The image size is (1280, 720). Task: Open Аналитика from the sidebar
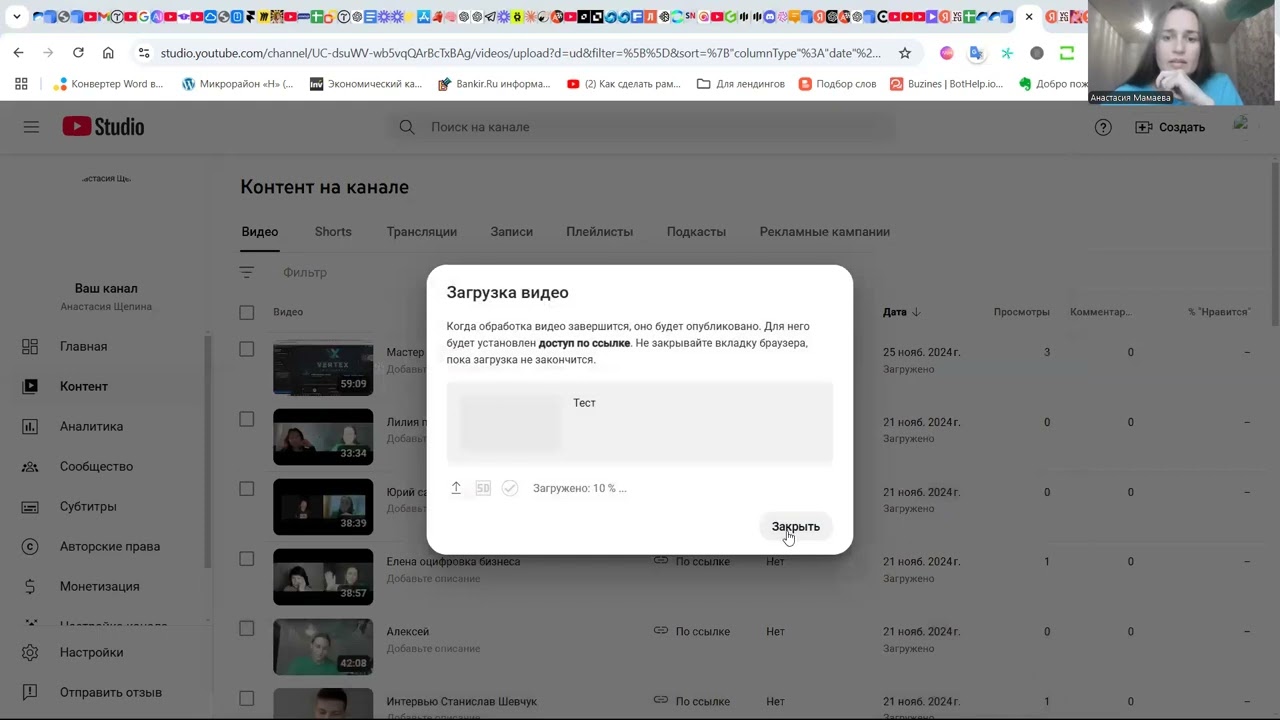pyautogui.click(x=91, y=426)
